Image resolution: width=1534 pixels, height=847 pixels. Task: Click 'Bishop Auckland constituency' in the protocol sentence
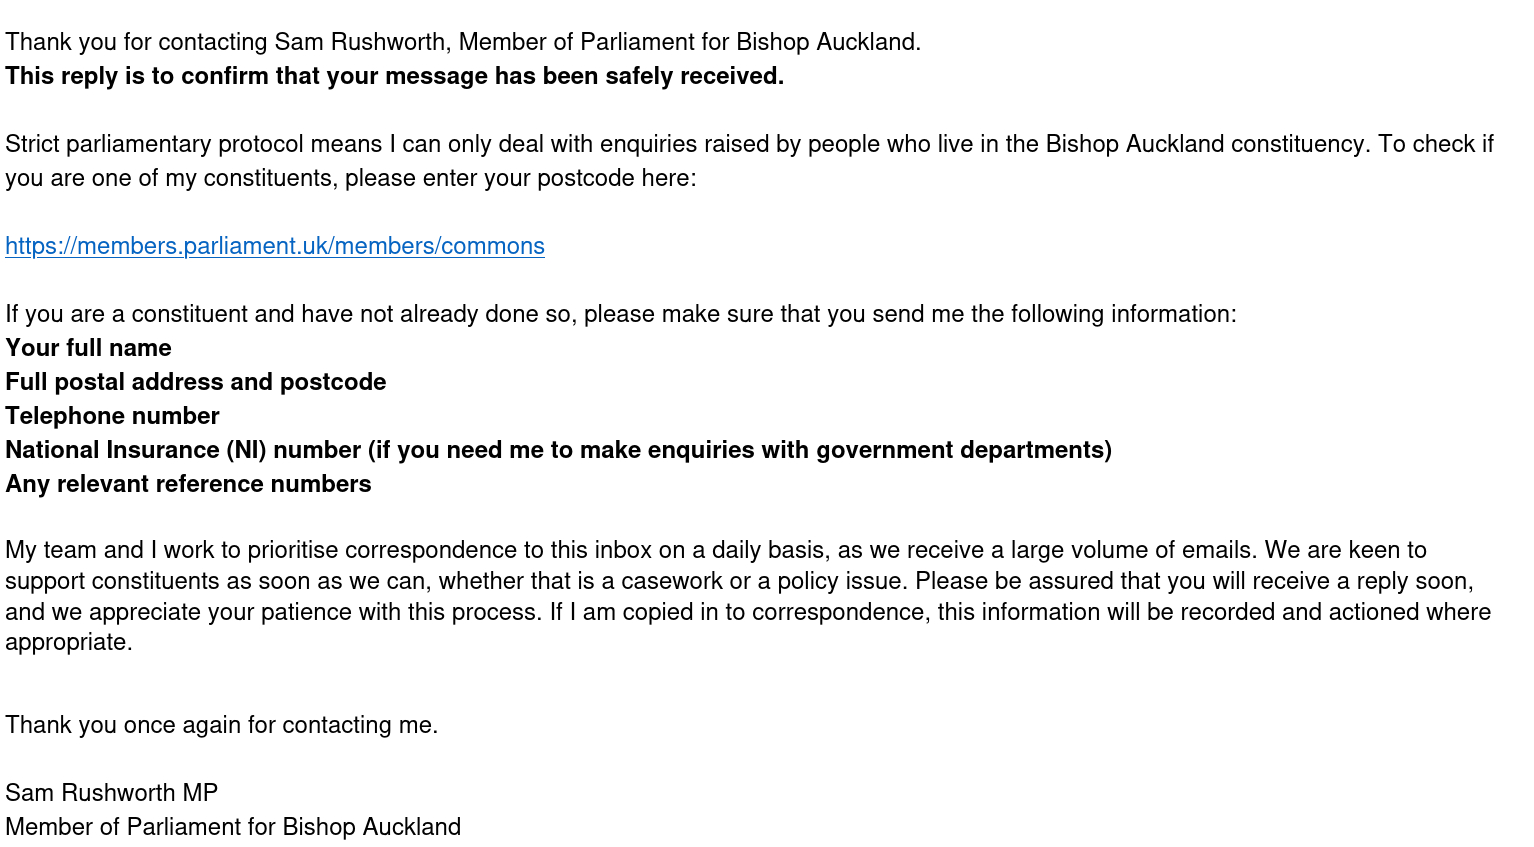(x=1205, y=144)
